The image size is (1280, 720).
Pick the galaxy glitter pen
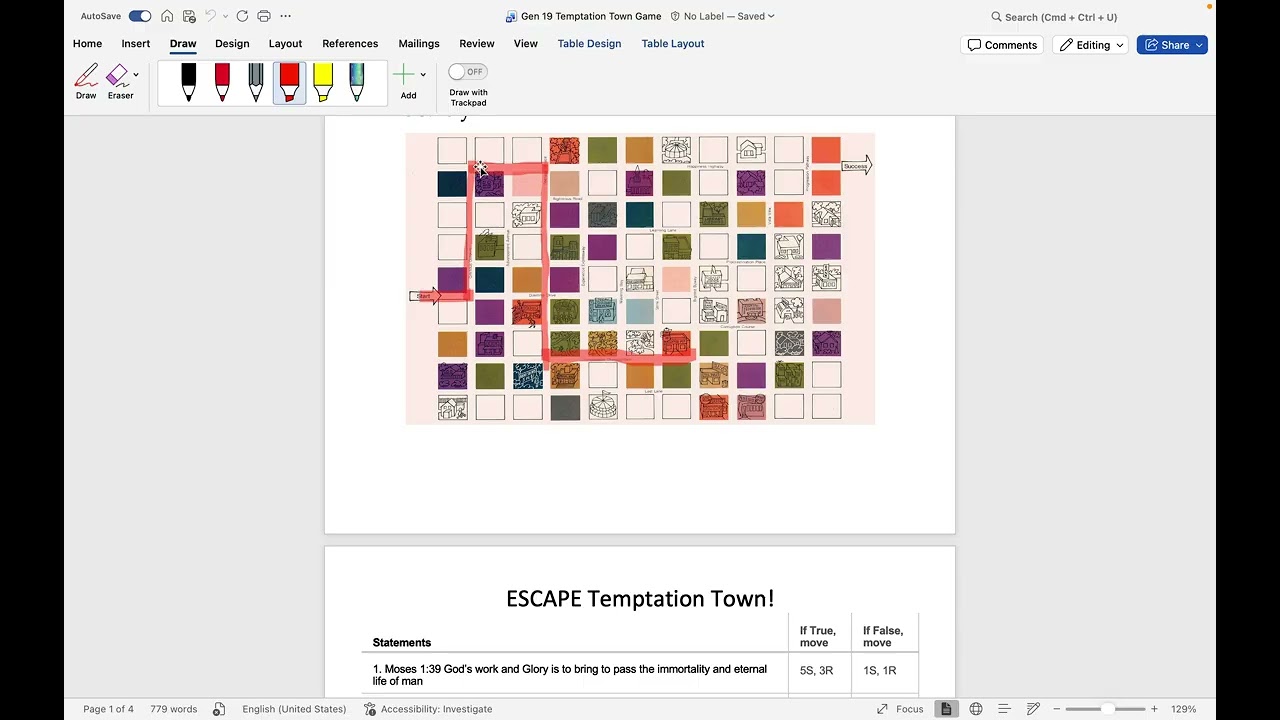[x=357, y=82]
